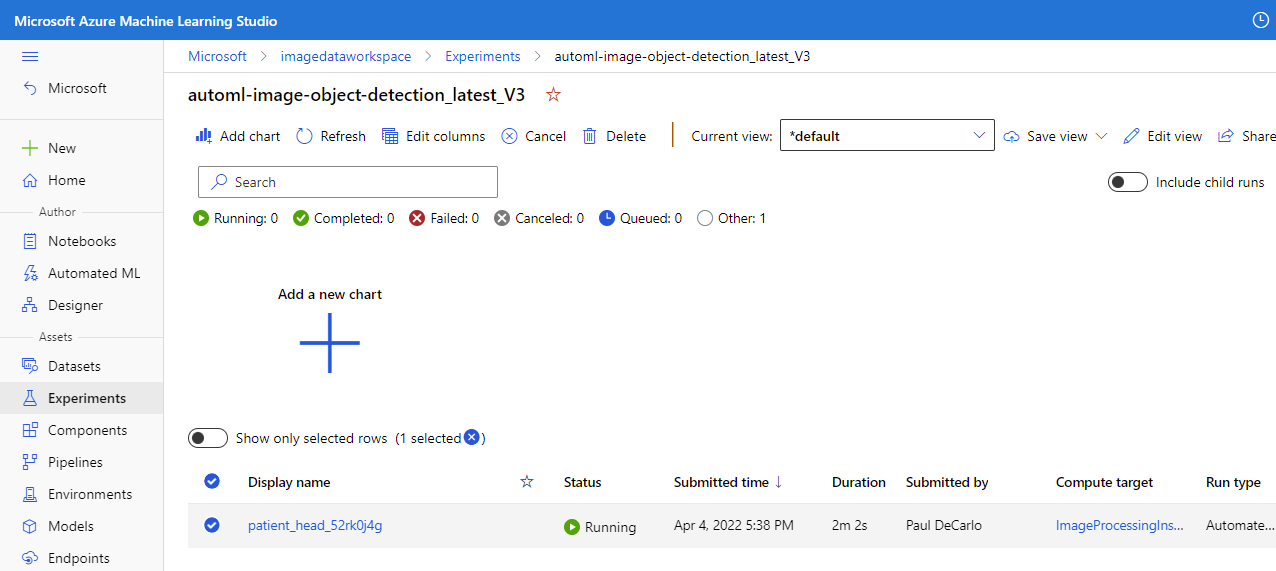The height and width of the screenshot is (571, 1276).
Task: Open ImageProcessingIns compute target link
Action: 1120,526
